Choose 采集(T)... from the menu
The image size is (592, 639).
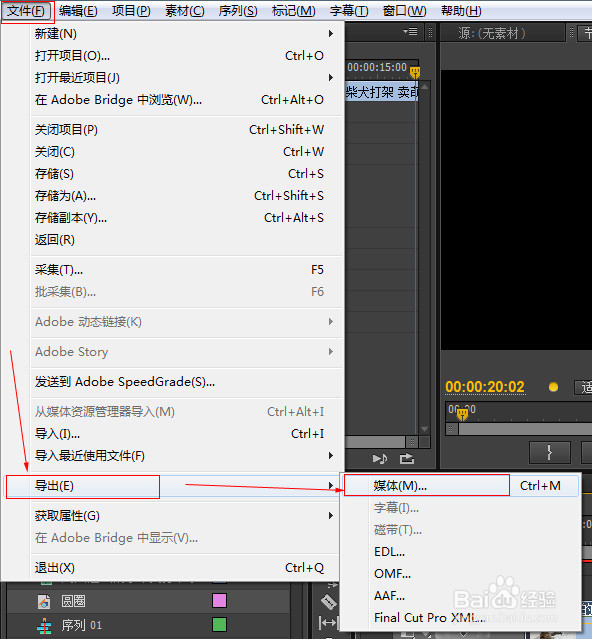pyautogui.click(x=185, y=270)
